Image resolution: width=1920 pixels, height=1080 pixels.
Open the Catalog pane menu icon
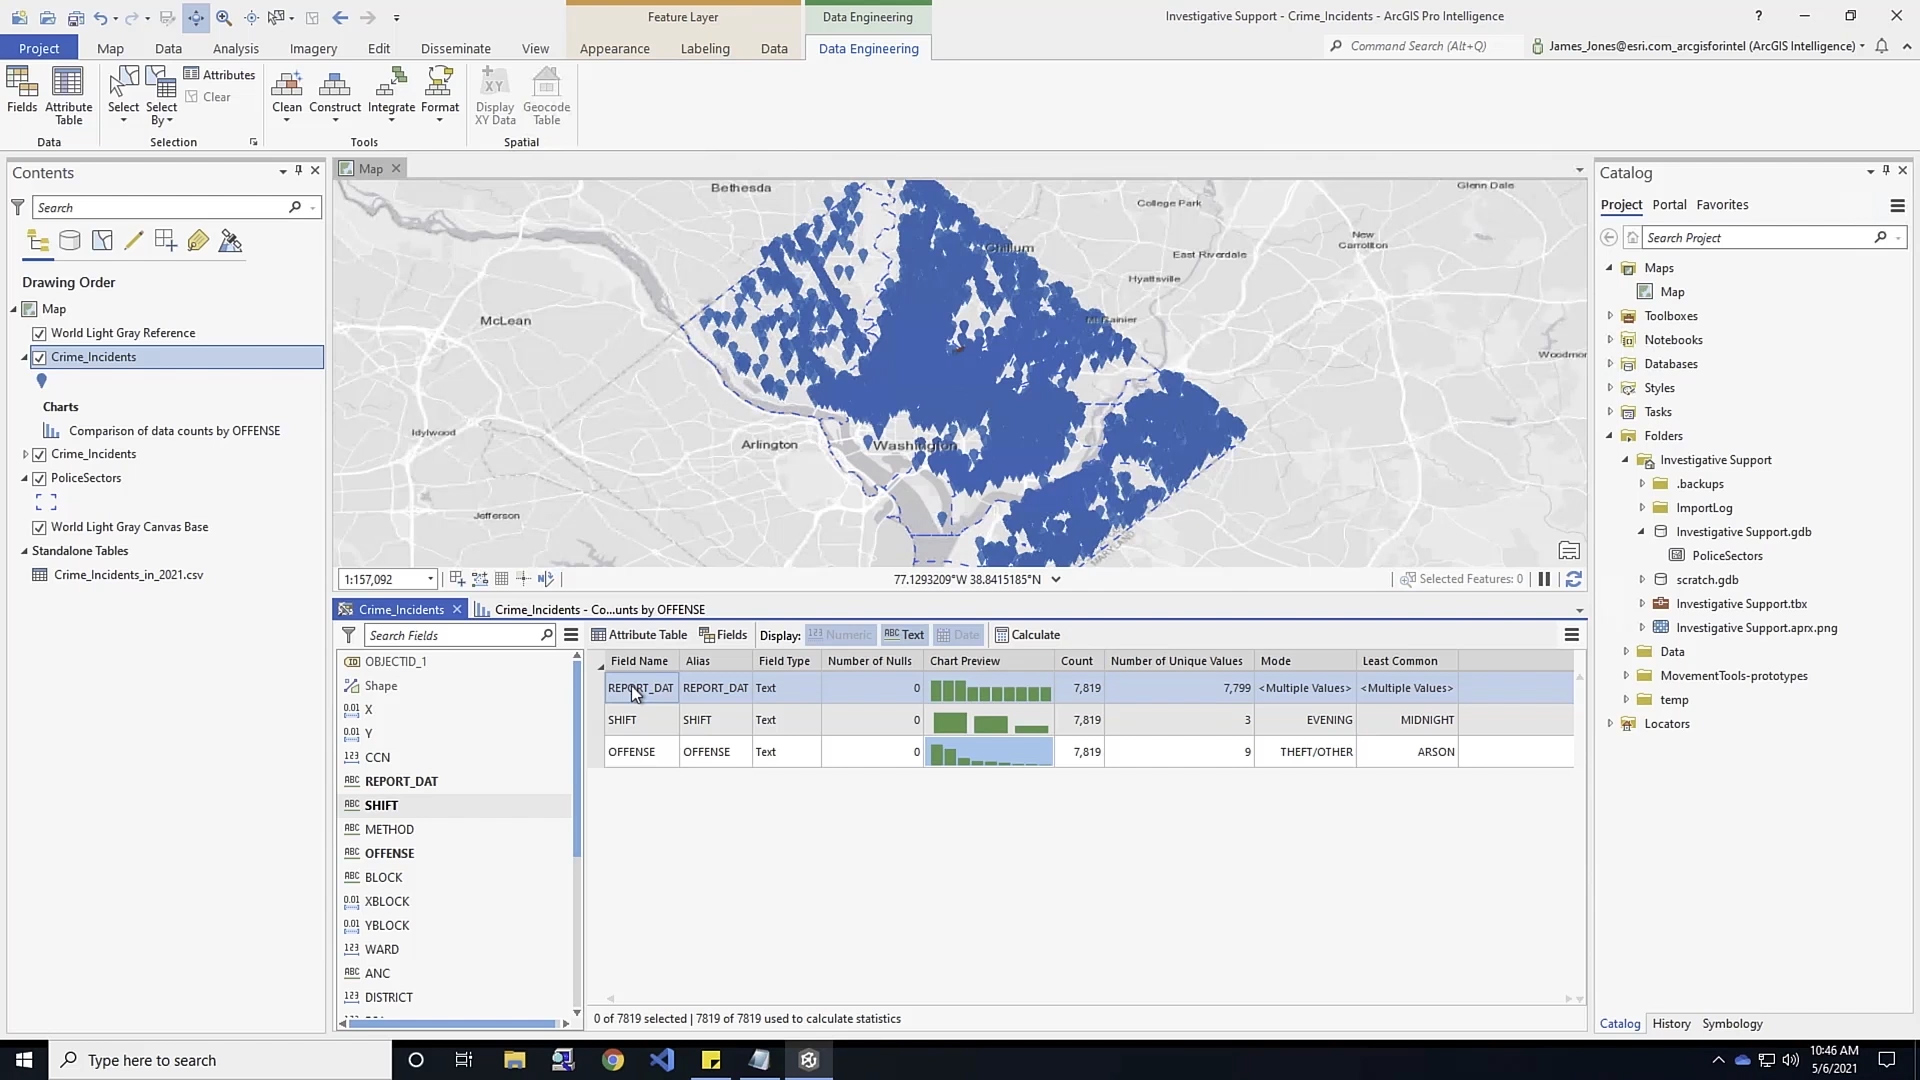coord(1897,206)
